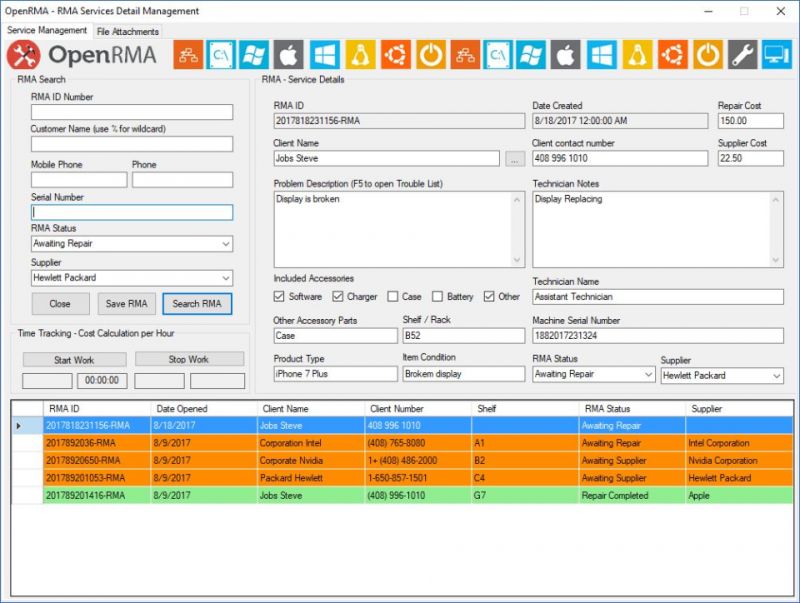Click the Client Name column header

[x=311, y=409]
